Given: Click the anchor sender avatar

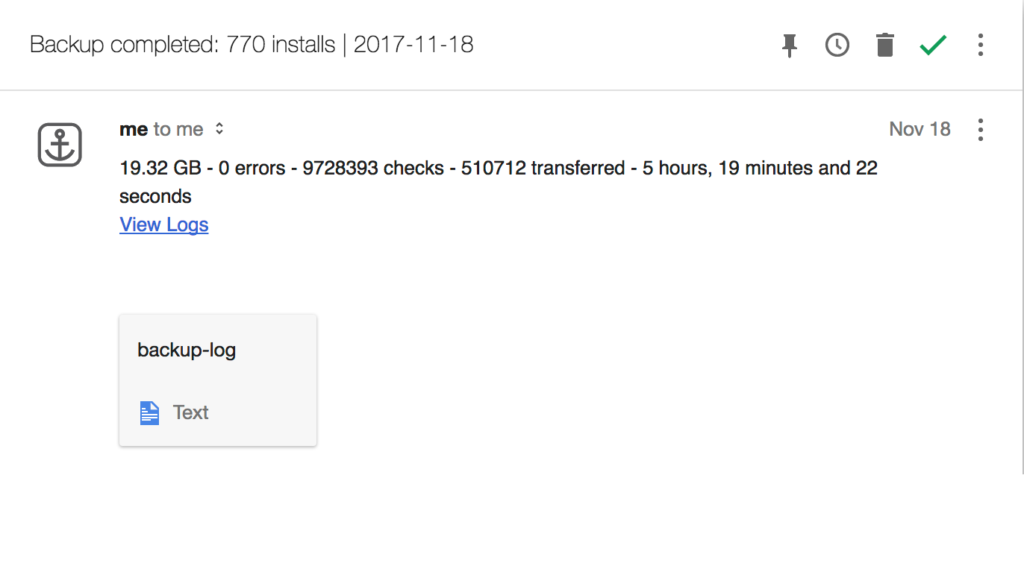Looking at the screenshot, I should coord(60,145).
